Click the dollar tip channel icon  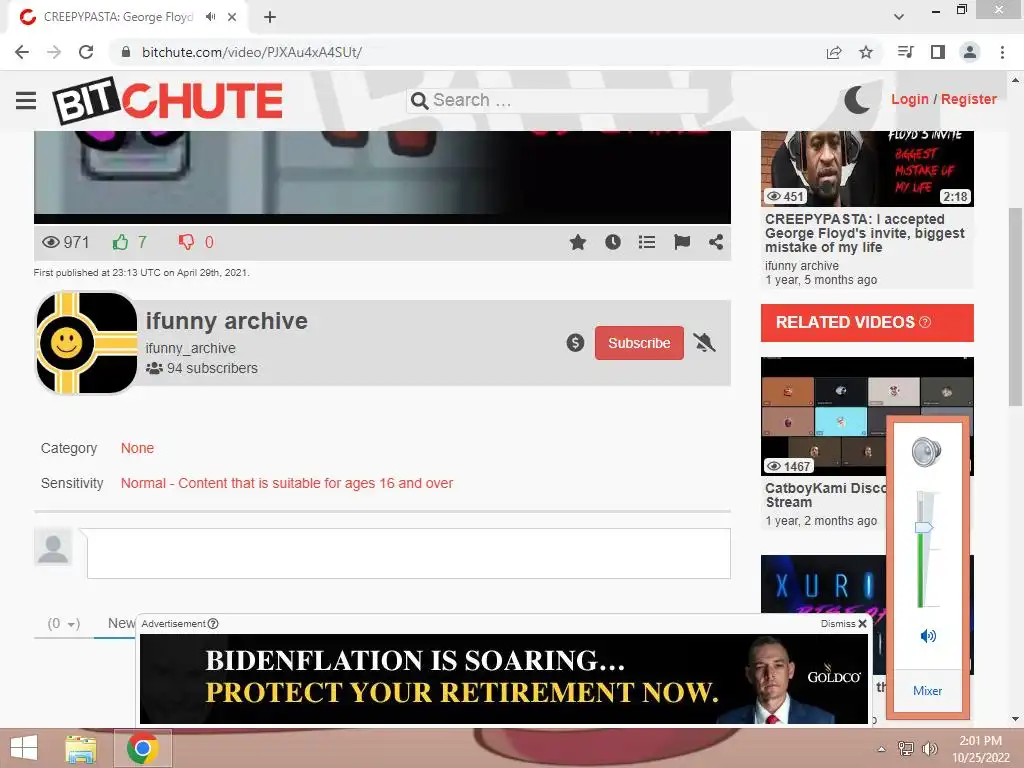[x=575, y=343]
